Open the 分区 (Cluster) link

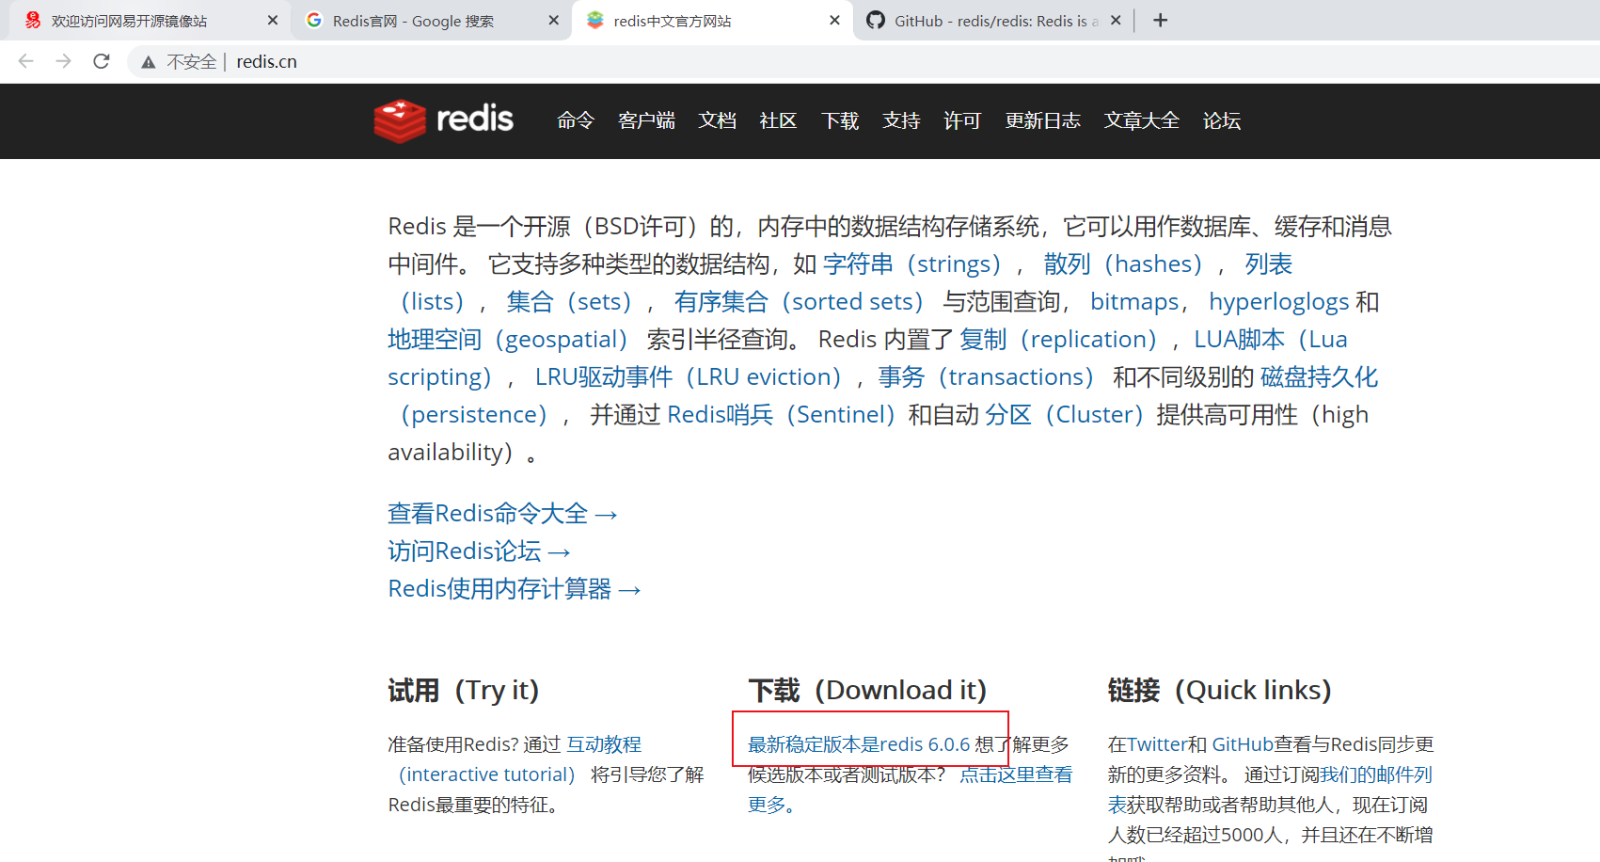pos(1064,415)
